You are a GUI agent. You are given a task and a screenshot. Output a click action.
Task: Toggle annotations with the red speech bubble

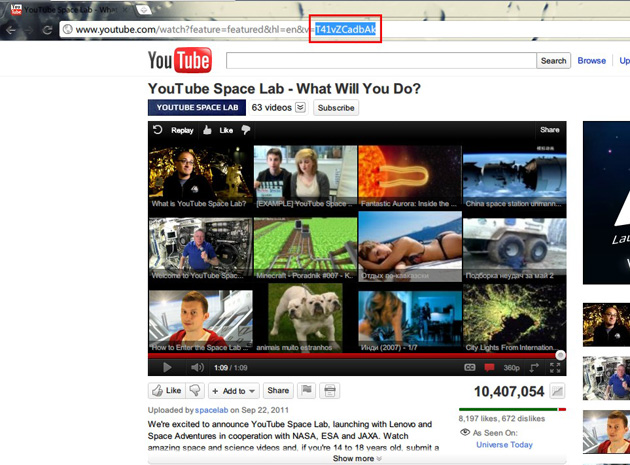click(x=489, y=367)
